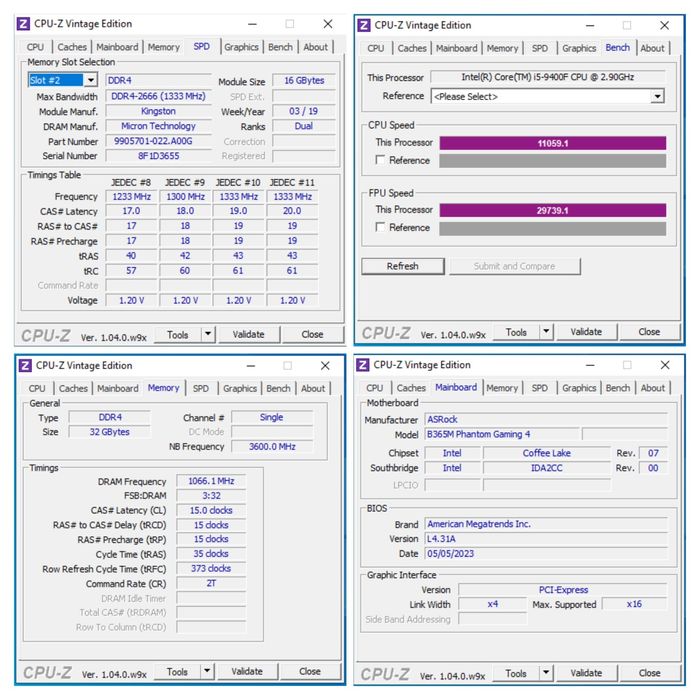Click Serial Number 8F1D3655 value
The height and width of the screenshot is (700, 700).
pos(158,156)
